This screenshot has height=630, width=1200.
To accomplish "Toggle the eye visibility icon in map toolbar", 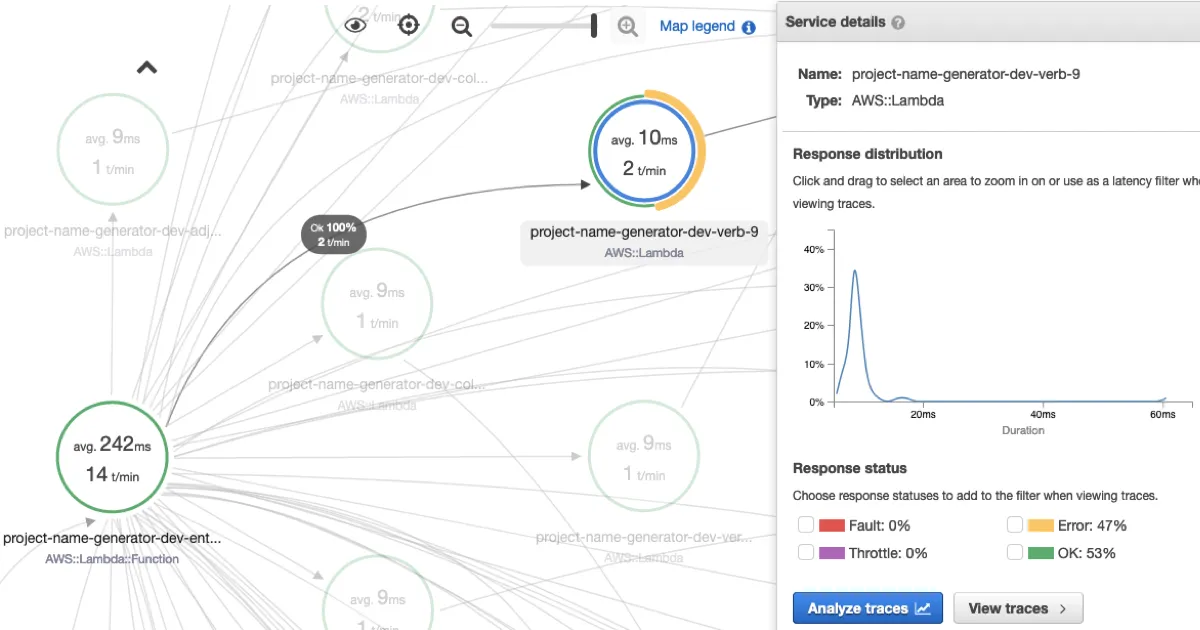I will (355, 25).
